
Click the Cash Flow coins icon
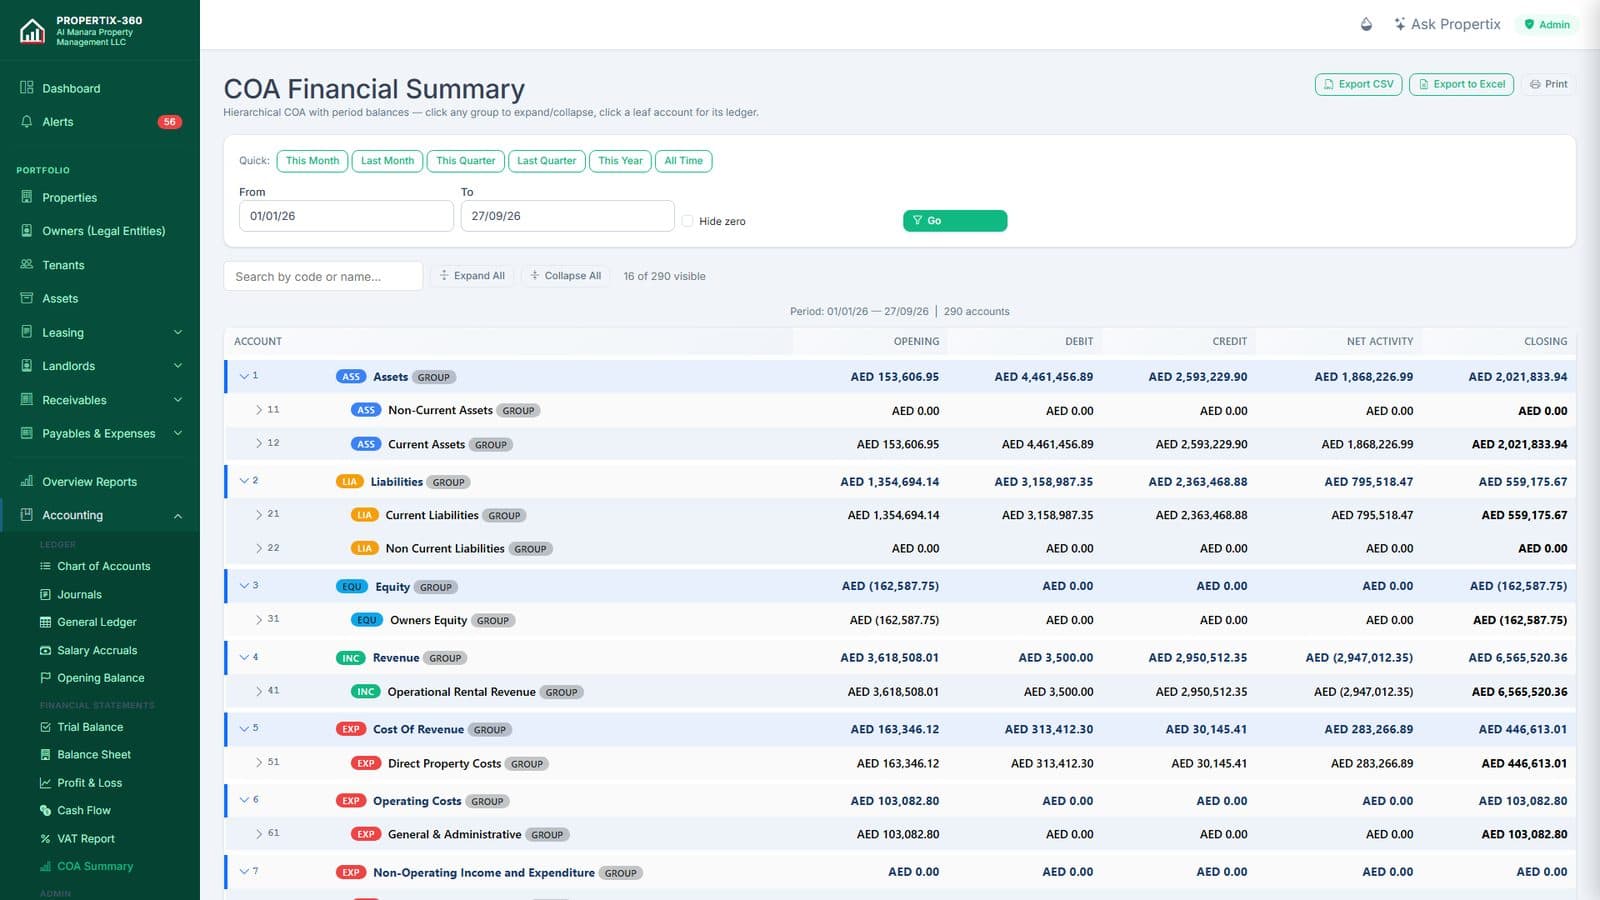tap(45, 811)
